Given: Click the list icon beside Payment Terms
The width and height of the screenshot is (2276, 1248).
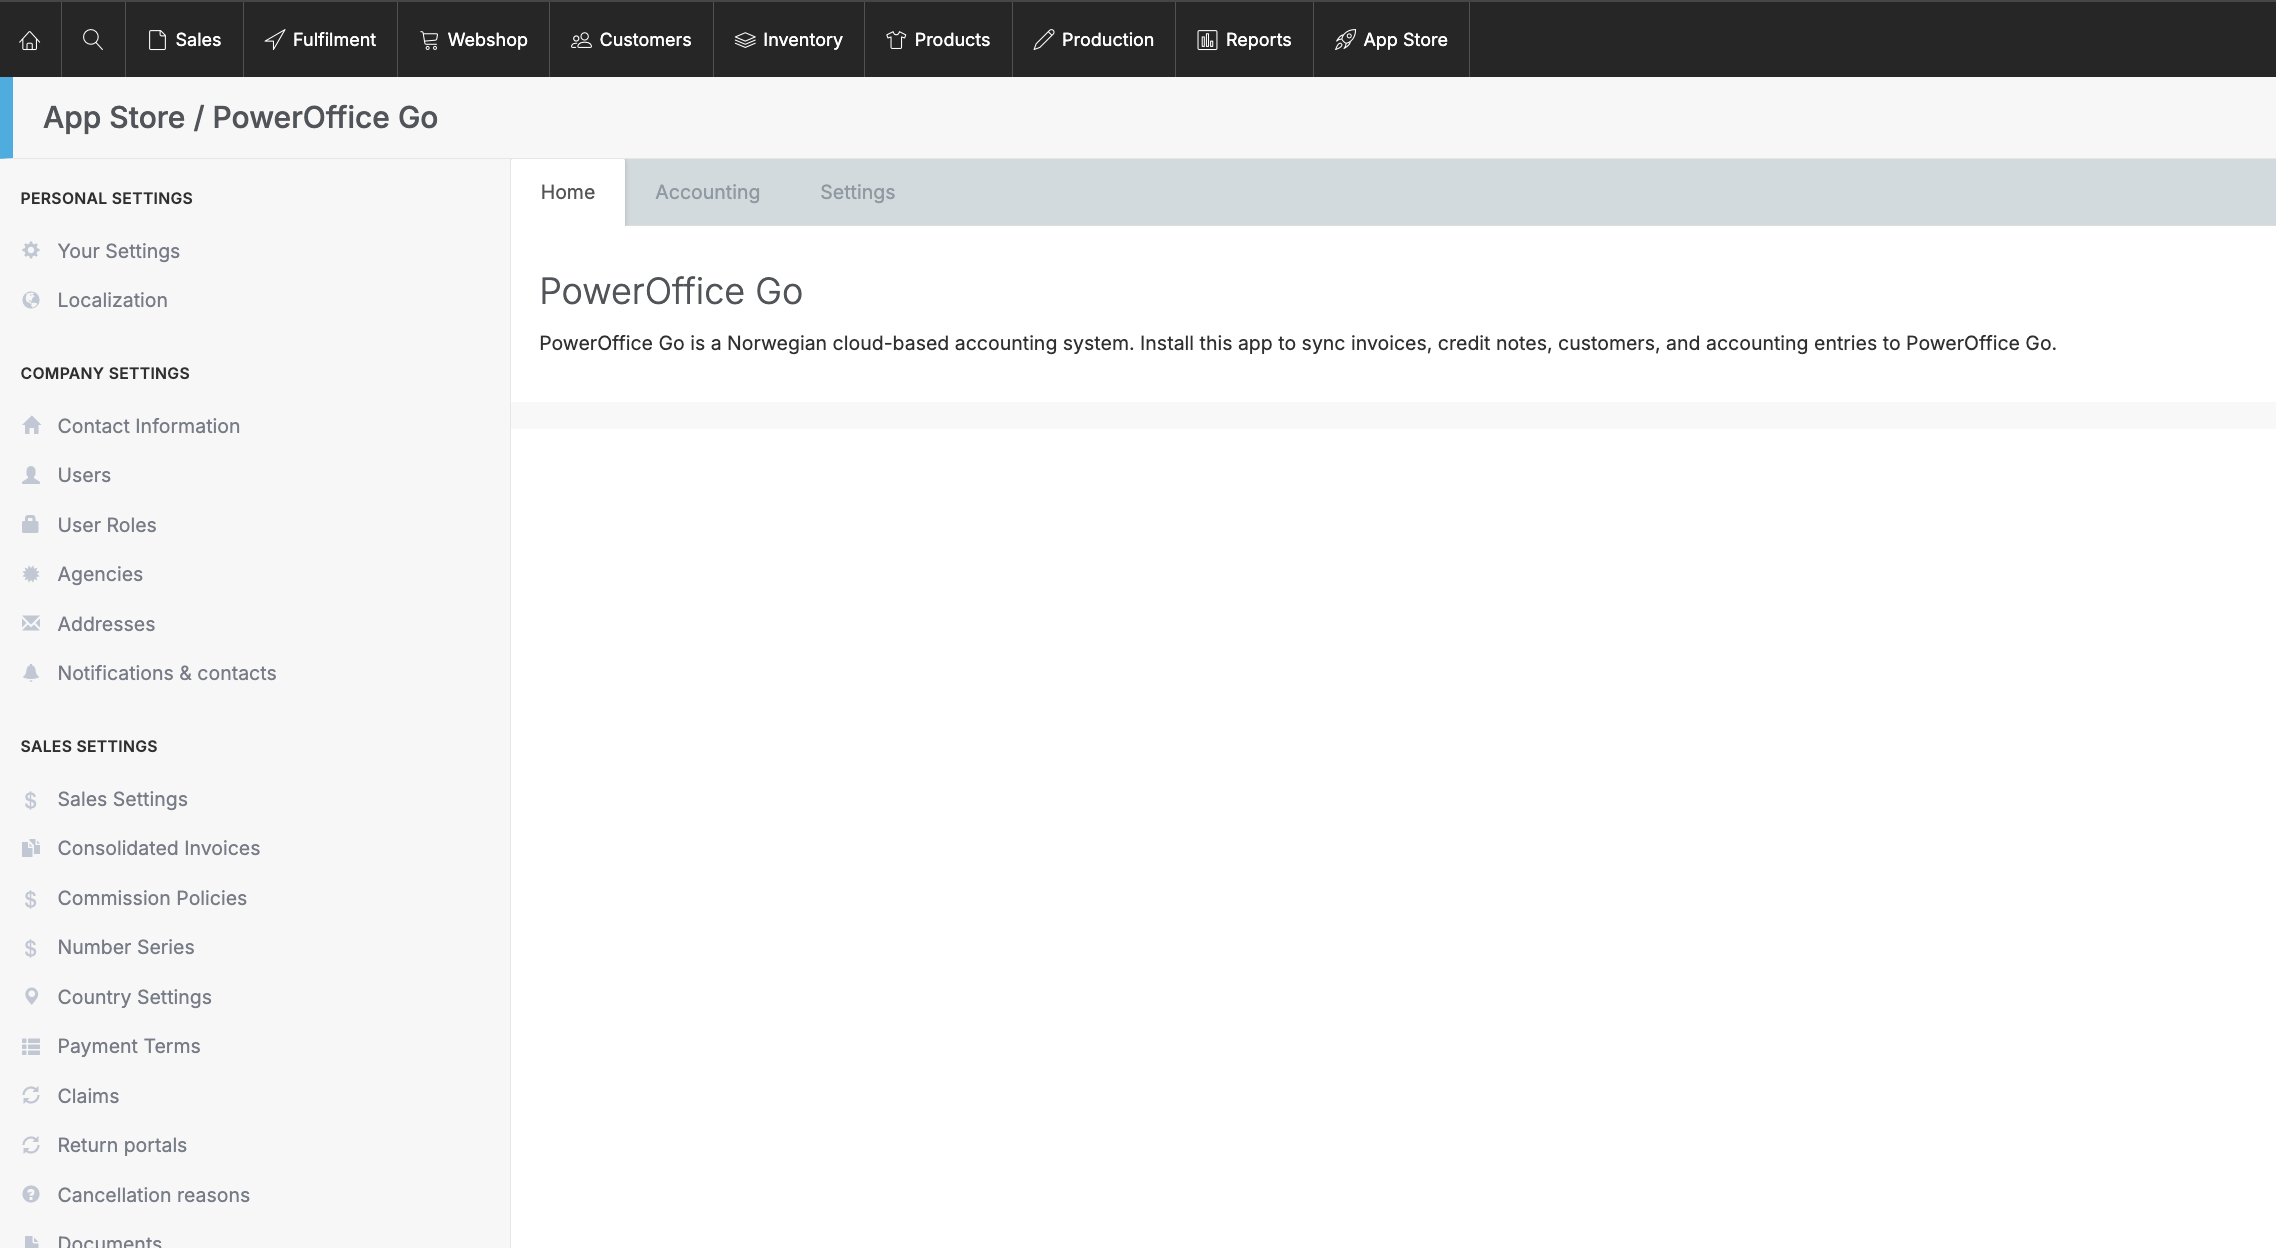Looking at the screenshot, I should (31, 1046).
